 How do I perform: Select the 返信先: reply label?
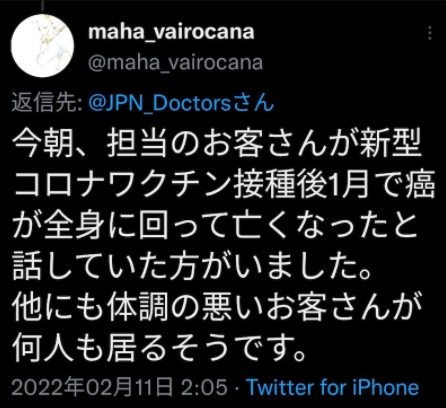47,103
